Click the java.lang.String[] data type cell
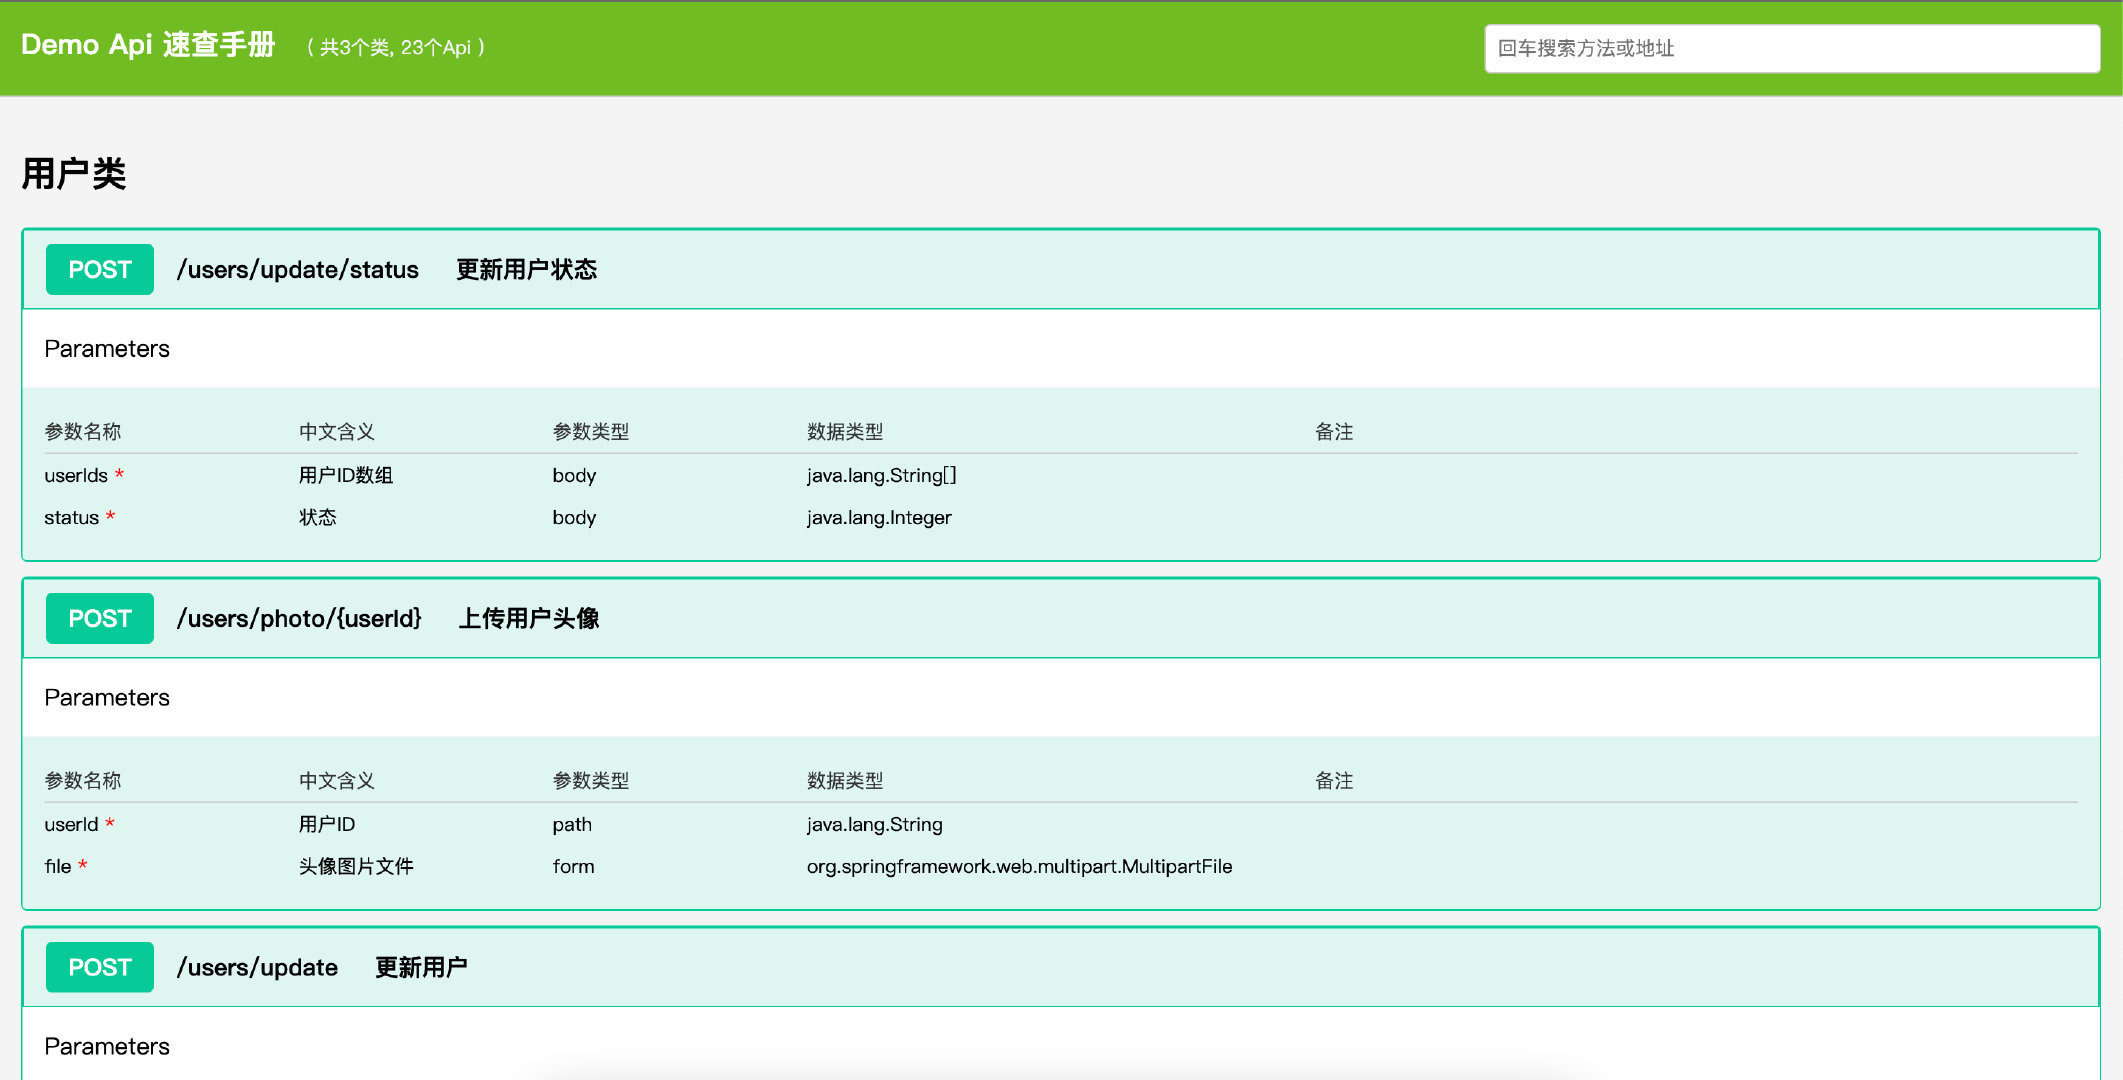2123x1080 pixels. pyautogui.click(x=881, y=476)
